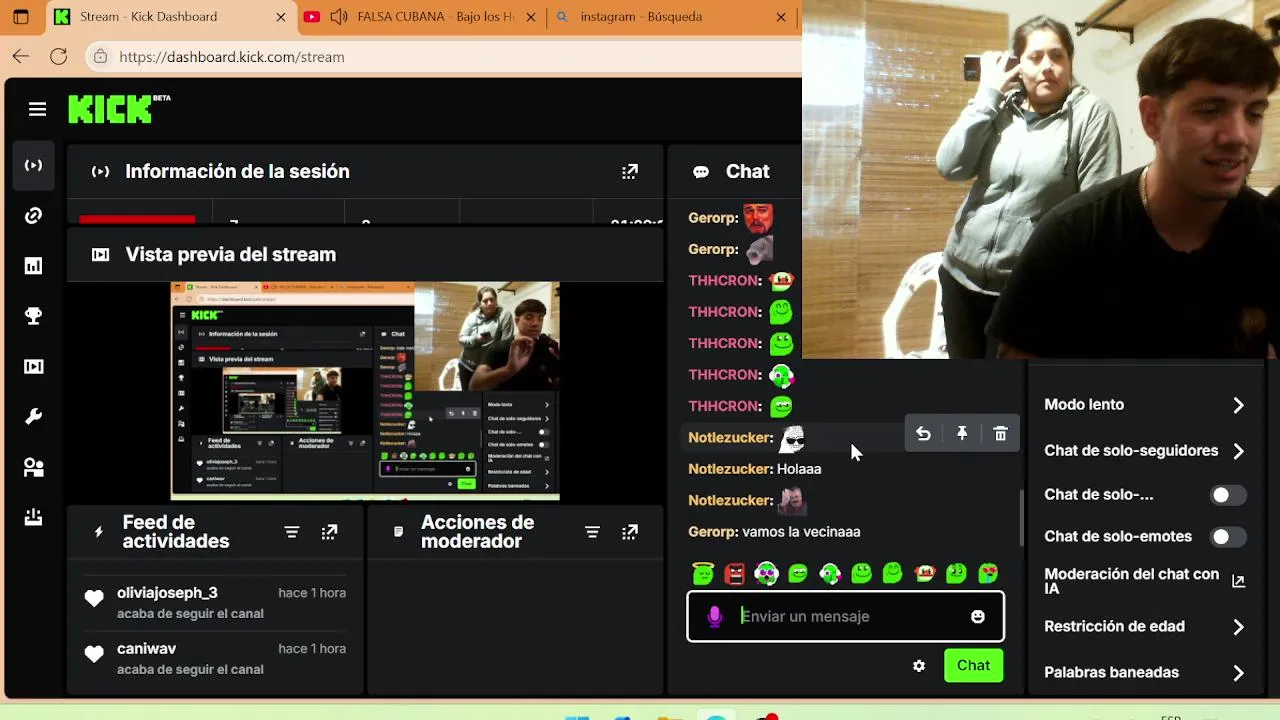Open the chain-link icon in the sidebar
Viewport: 1280px width, 720px height.
pyautogui.click(x=33, y=216)
